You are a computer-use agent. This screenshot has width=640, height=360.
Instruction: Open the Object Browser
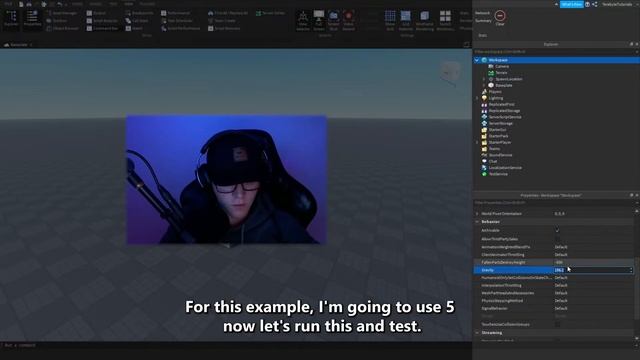point(62,28)
